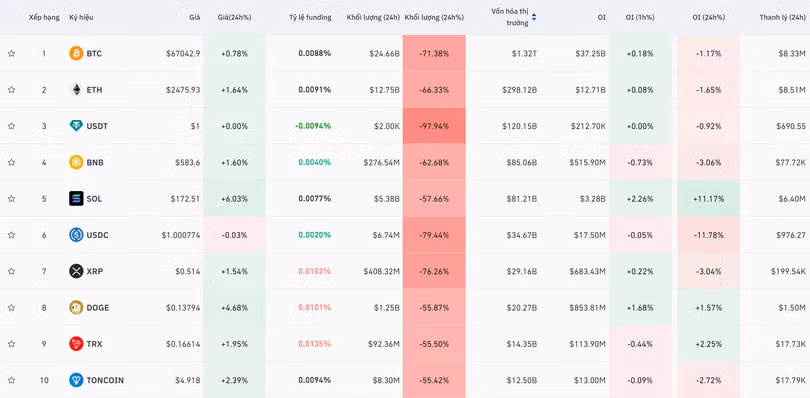Click USDC OI 24h change -11.78%
The image size is (810, 398).
pyautogui.click(x=708, y=235)
